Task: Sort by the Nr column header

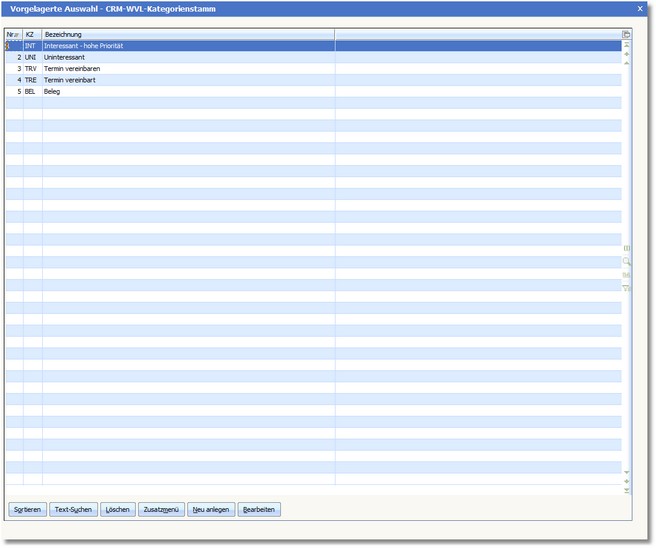Action: coord(13,35)
